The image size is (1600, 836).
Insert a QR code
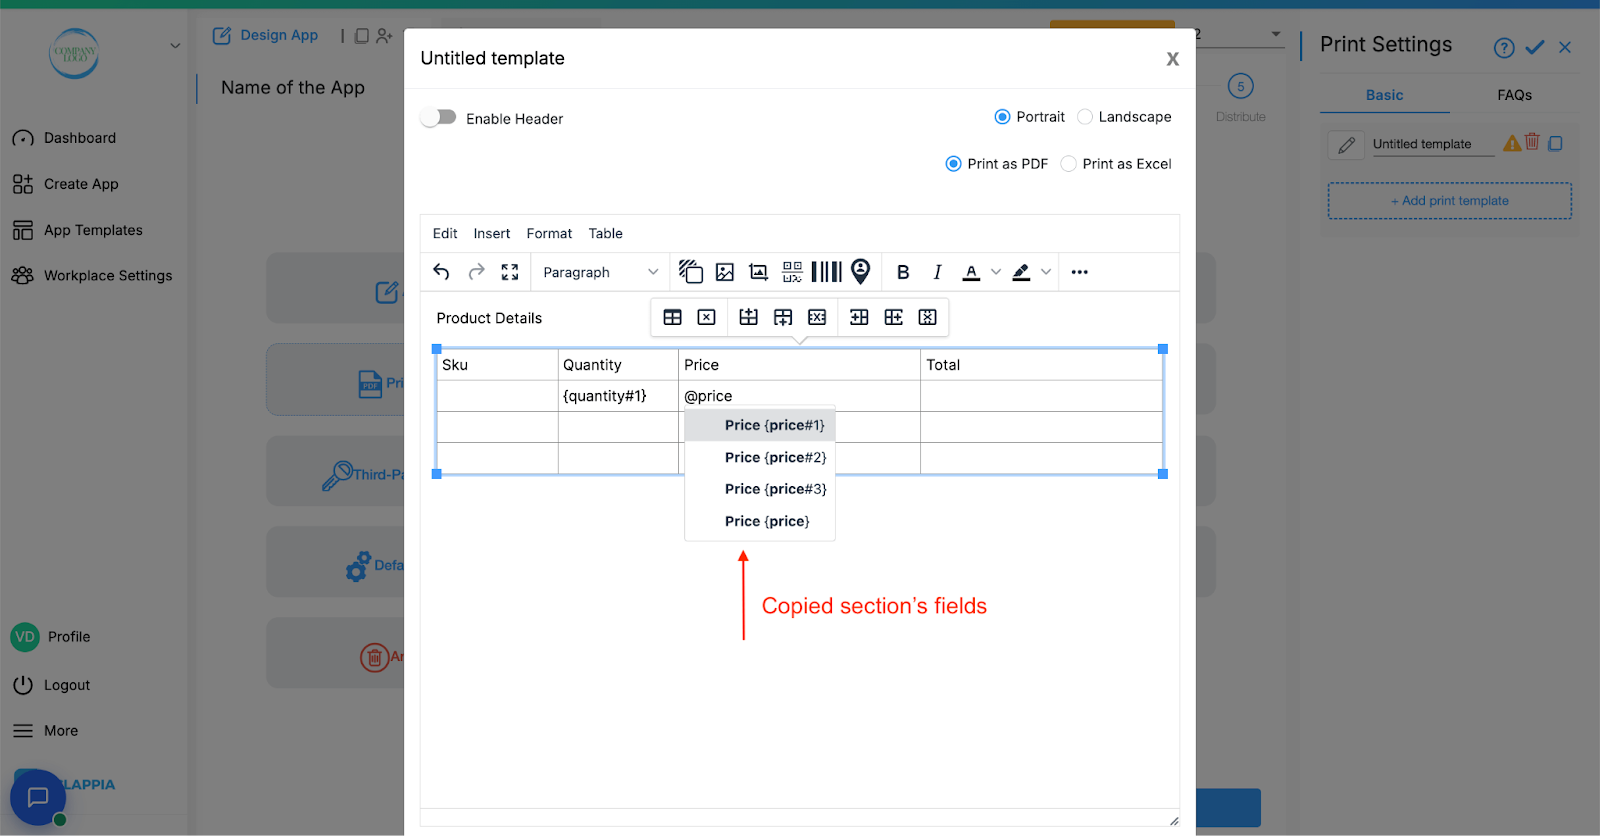pos(792,272)
